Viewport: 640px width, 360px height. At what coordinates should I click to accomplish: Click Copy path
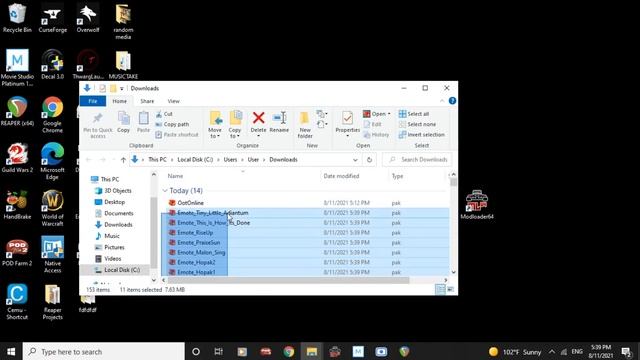172,124
